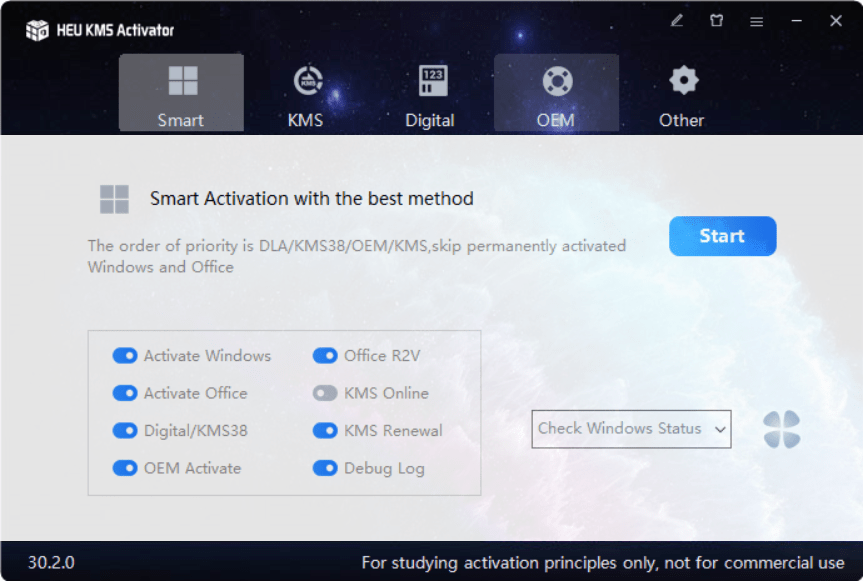Select the OEM tab
This screenshot has height=581, width=863.
pyautogui.click(x=555, y=95)
